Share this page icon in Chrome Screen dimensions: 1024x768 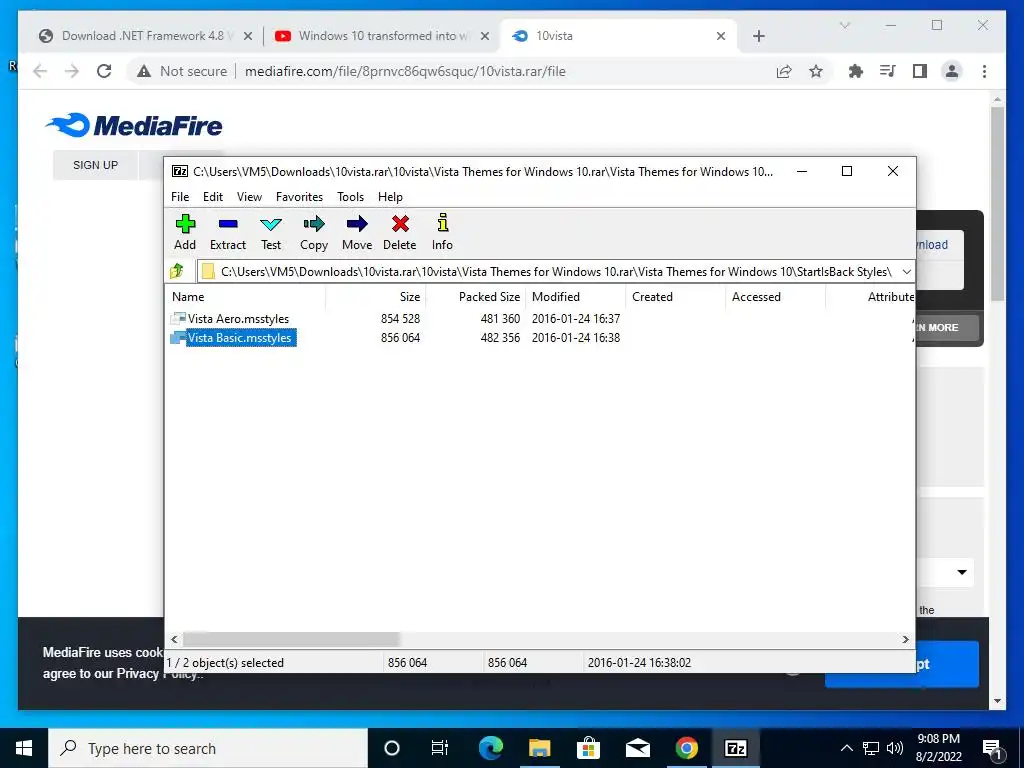(784, 71)
